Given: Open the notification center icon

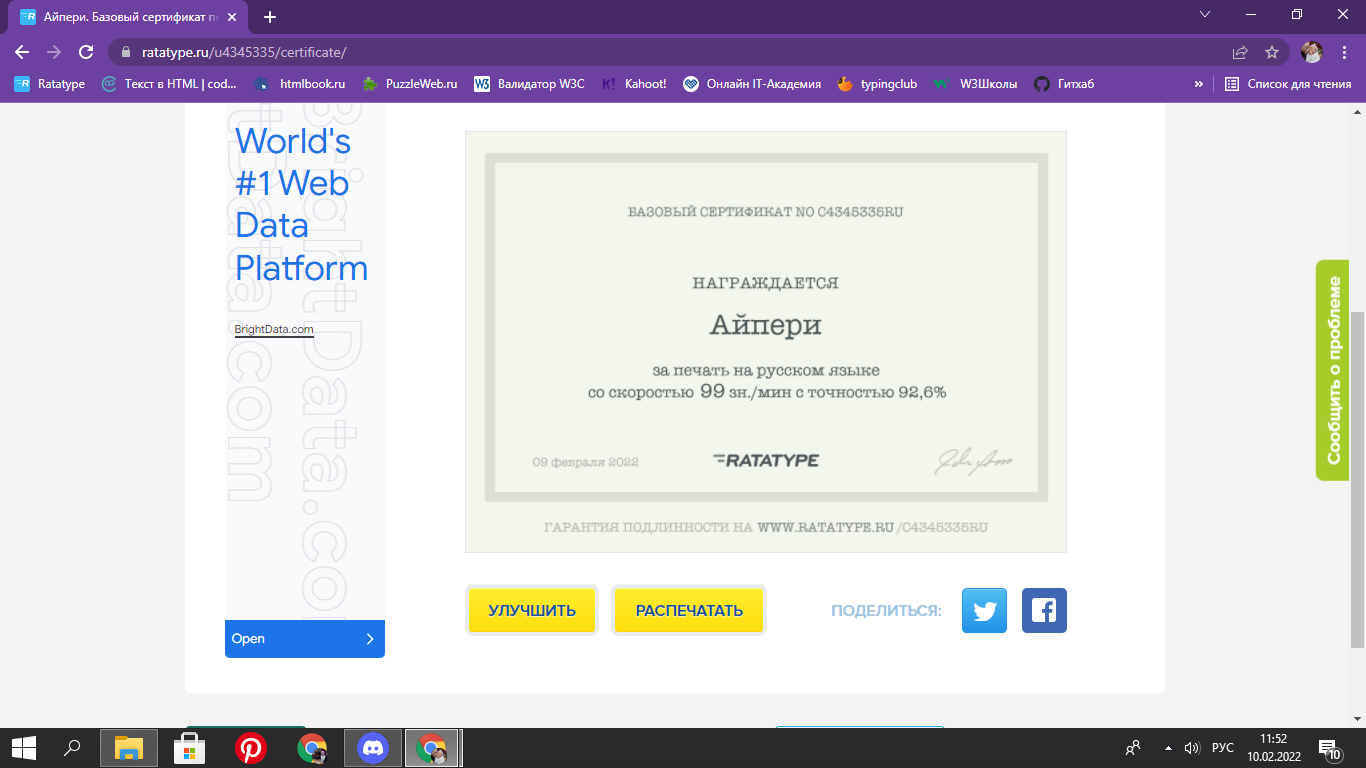Looking at the screenshot, I should click(x=1331, y=748).
